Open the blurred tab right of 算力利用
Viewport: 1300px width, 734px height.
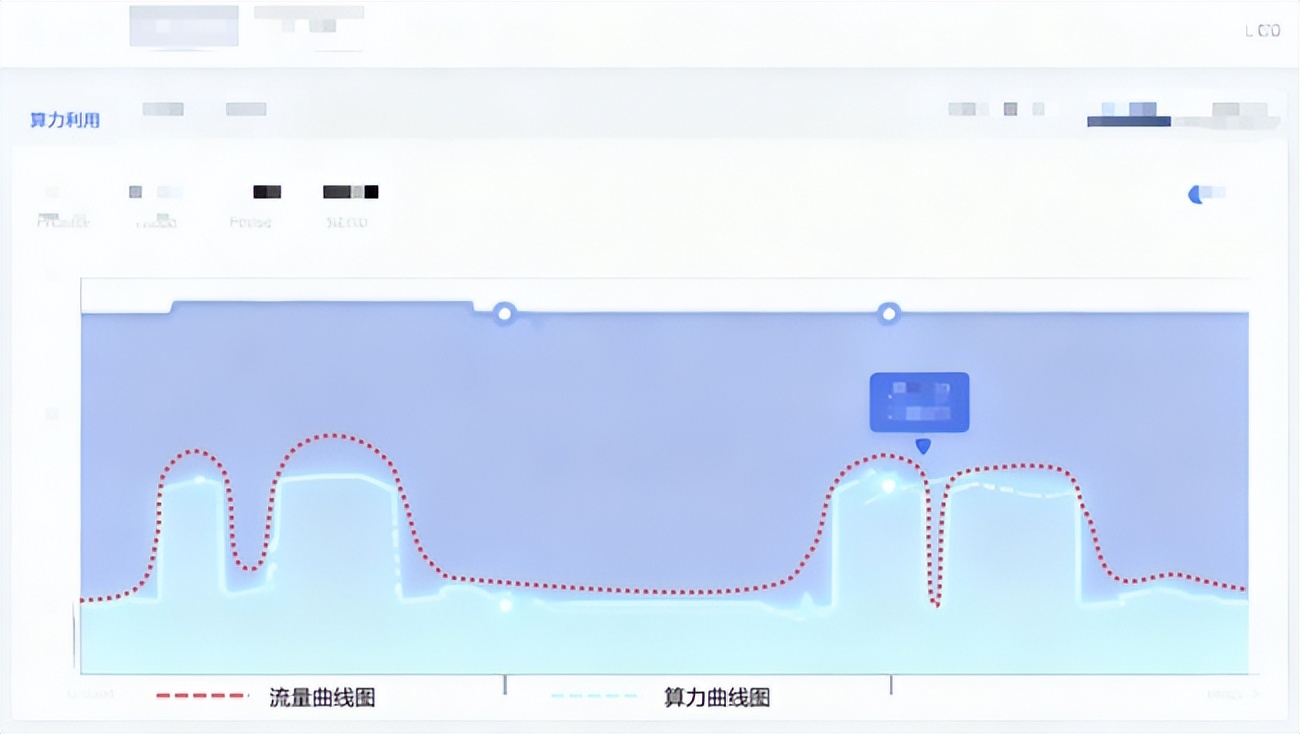point(162,109)
